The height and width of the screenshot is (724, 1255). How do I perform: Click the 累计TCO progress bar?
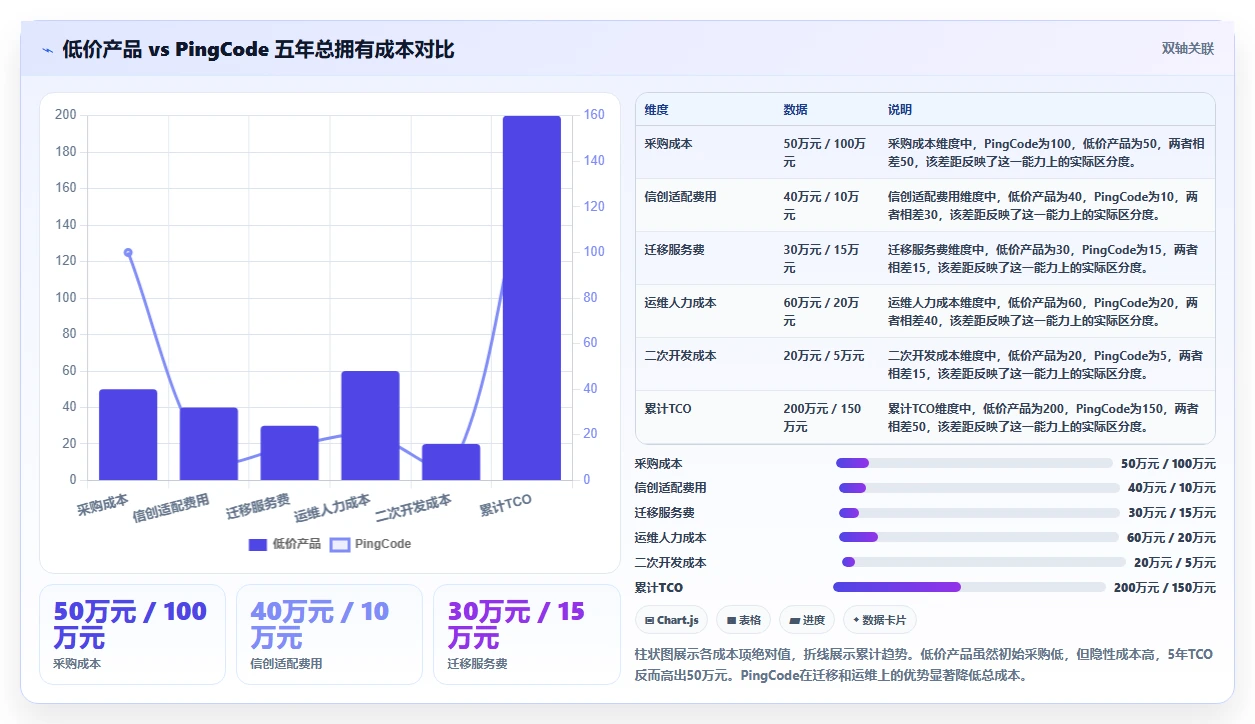click(x=969, y=587)
